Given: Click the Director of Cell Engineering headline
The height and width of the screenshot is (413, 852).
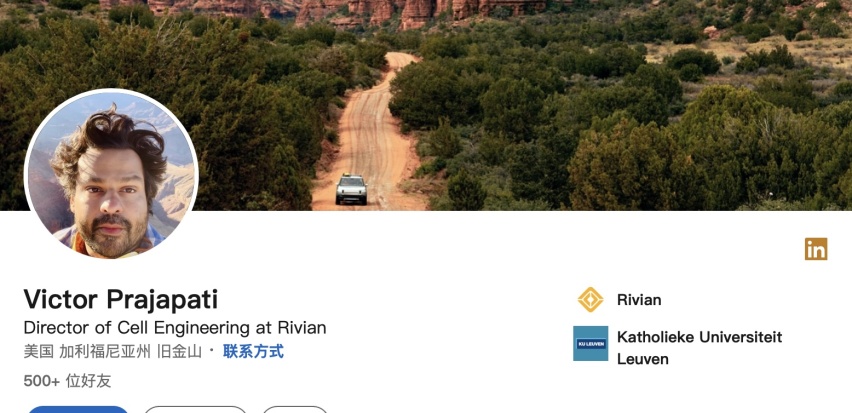Looking at the screenshot, I should [x=175, y=328].
